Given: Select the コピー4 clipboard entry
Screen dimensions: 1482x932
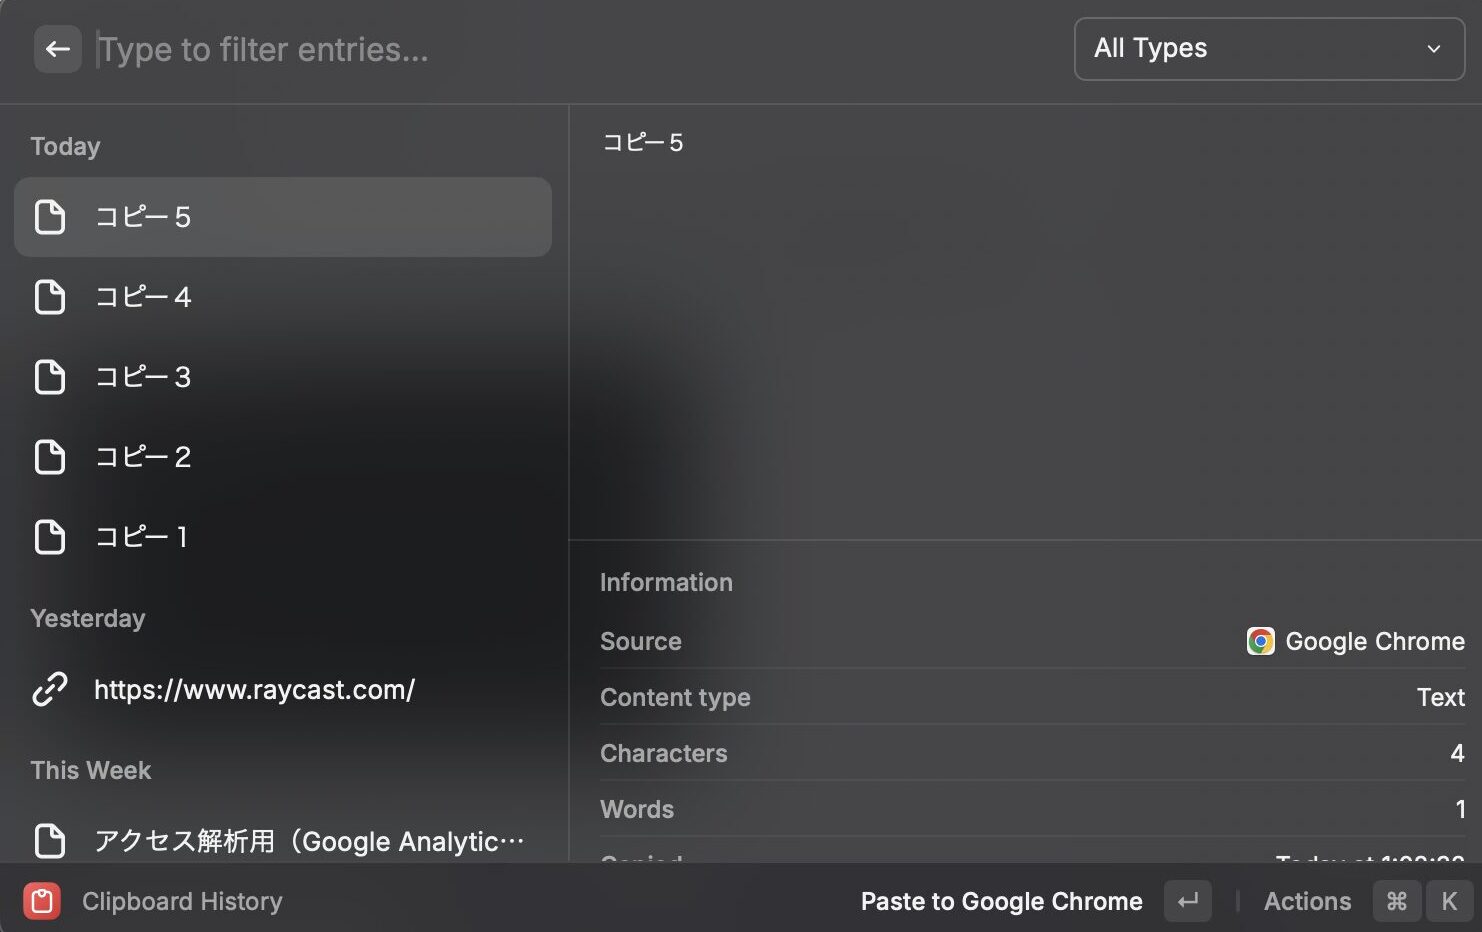Looking at the screenshot, I should [x=283, y=297].
